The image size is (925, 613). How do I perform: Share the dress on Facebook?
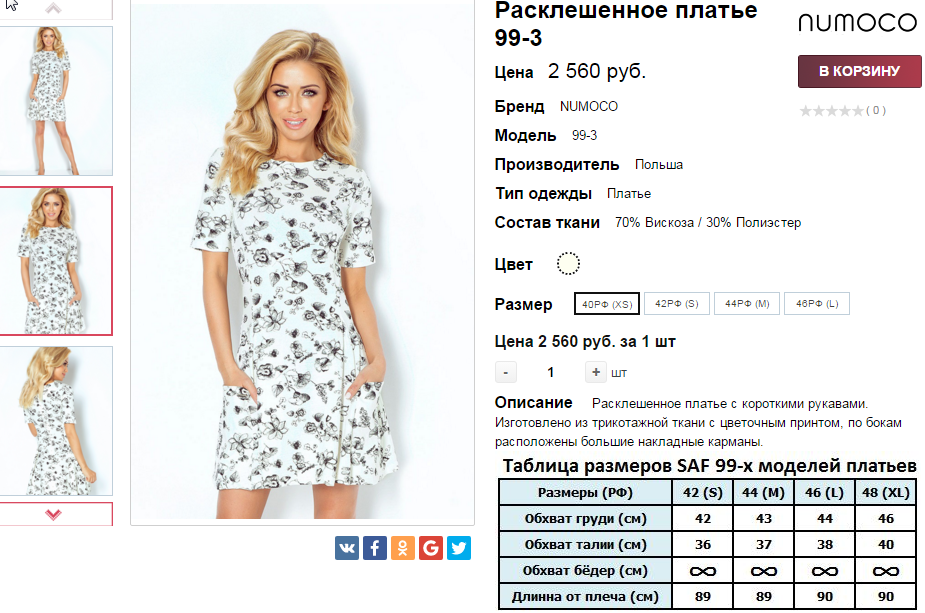(375, 548)
